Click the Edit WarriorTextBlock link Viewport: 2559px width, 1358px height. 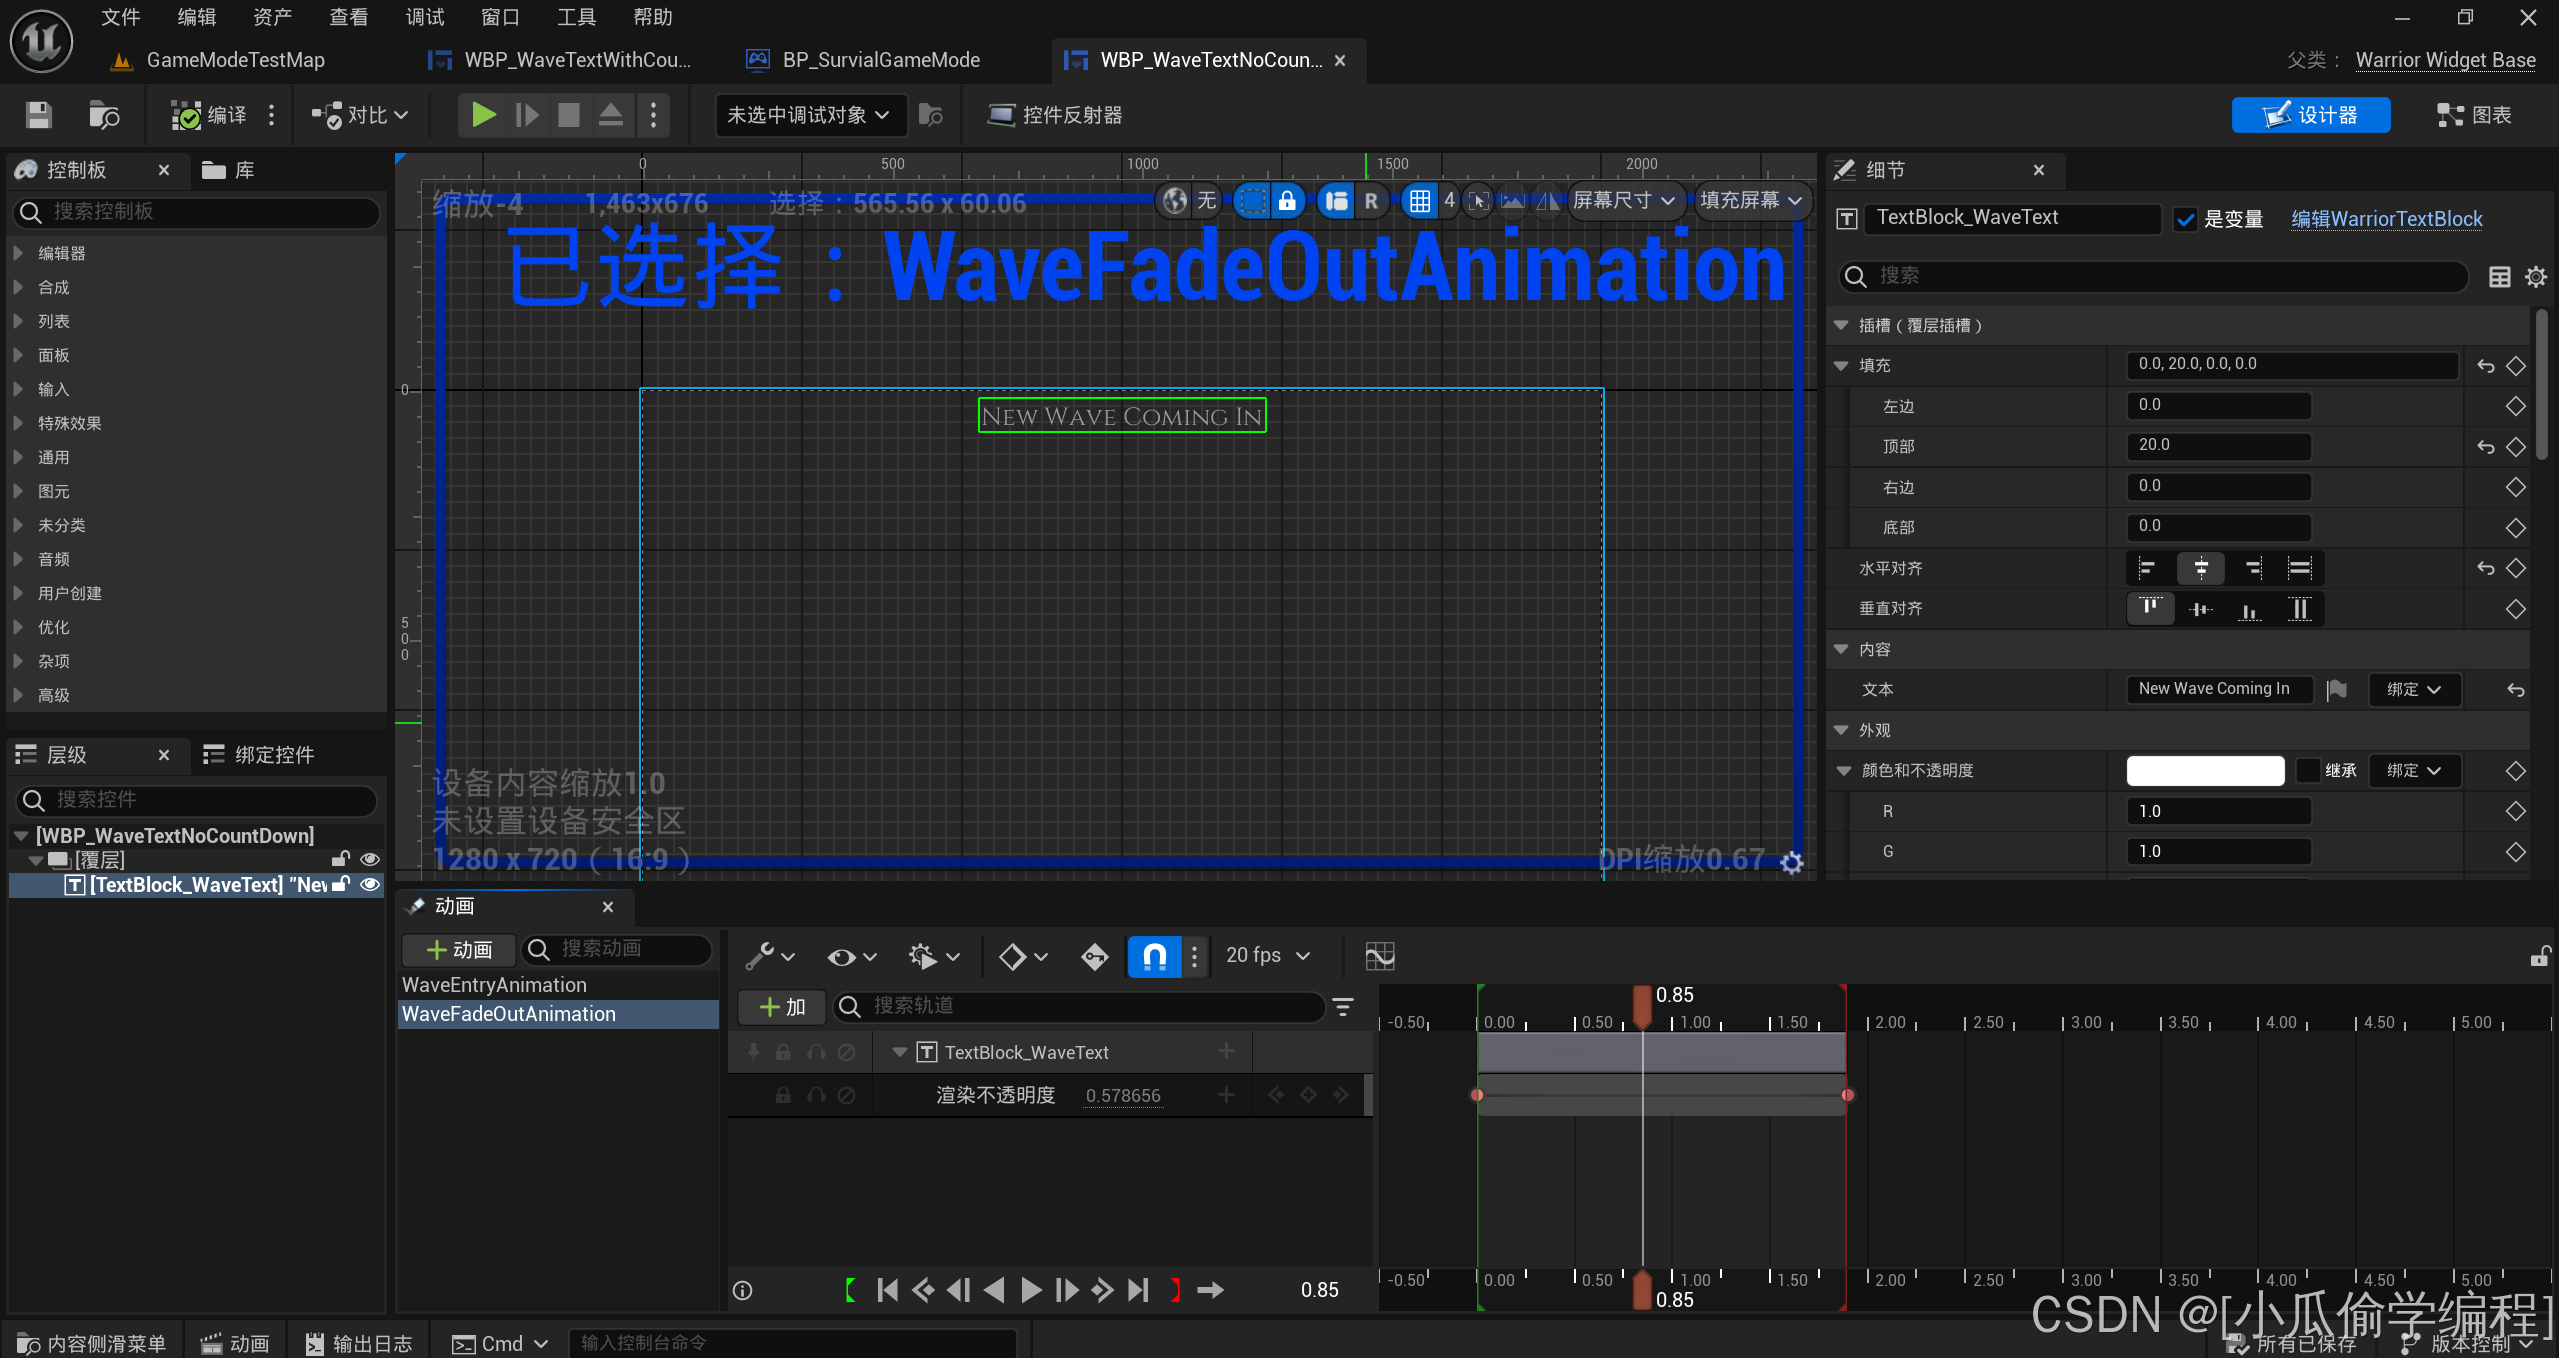coord(2386,219)
